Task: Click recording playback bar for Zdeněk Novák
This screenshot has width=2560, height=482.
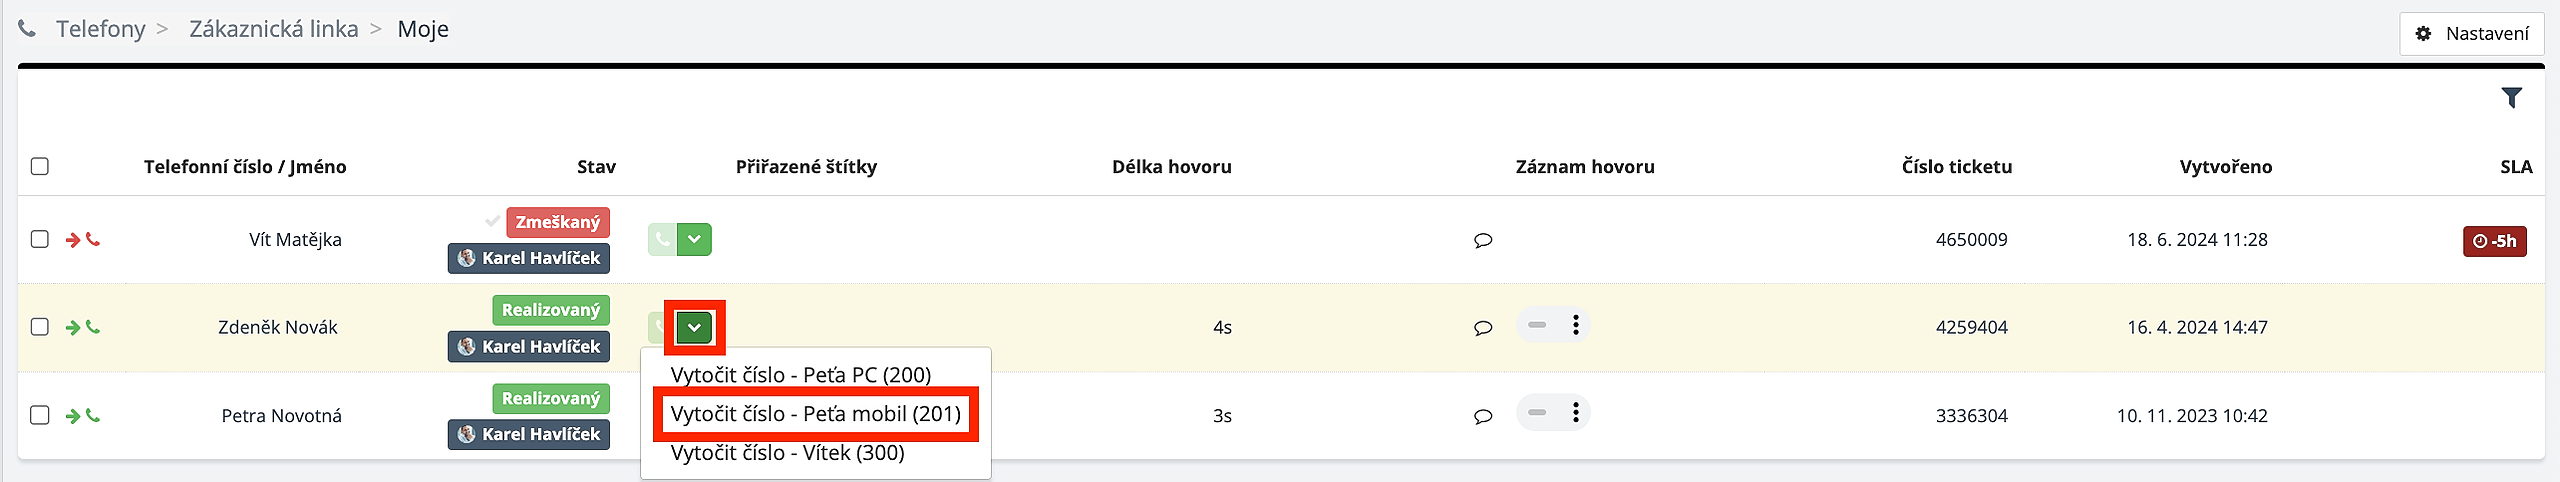Action: click(1537, 325)
